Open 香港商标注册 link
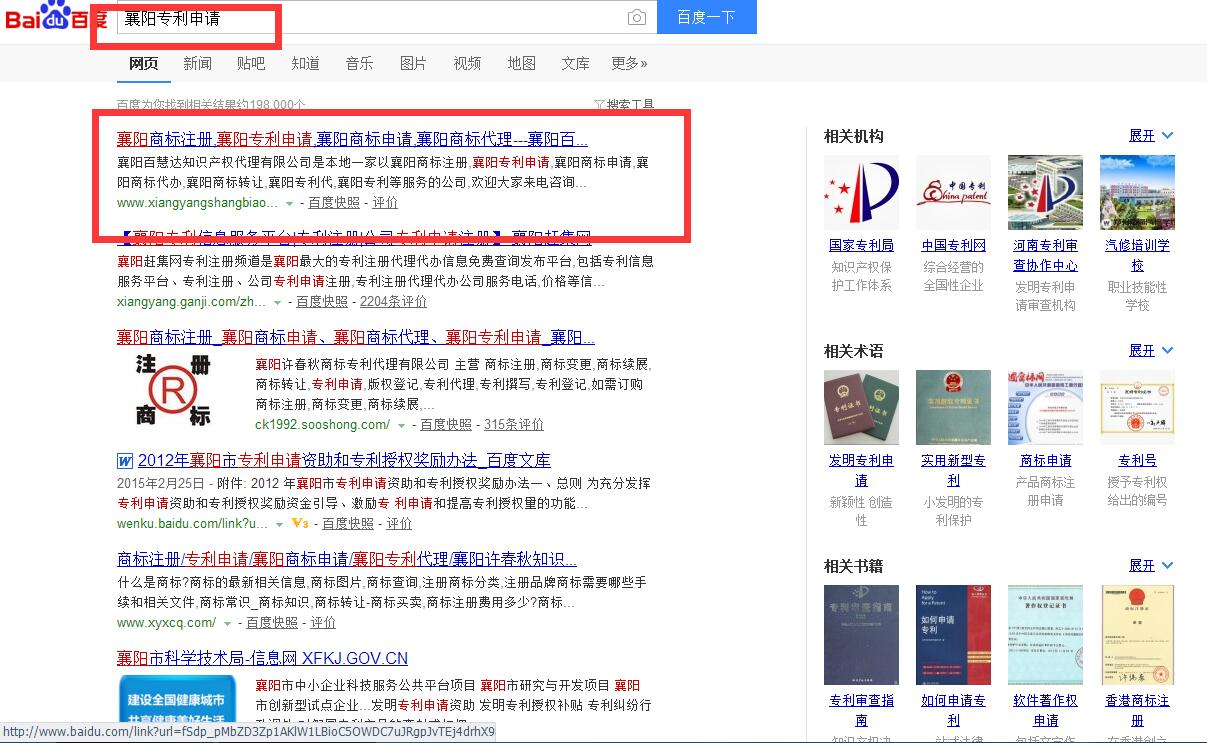The image size is (1207, 743). pyautogui.click(x=1137, y=710)
